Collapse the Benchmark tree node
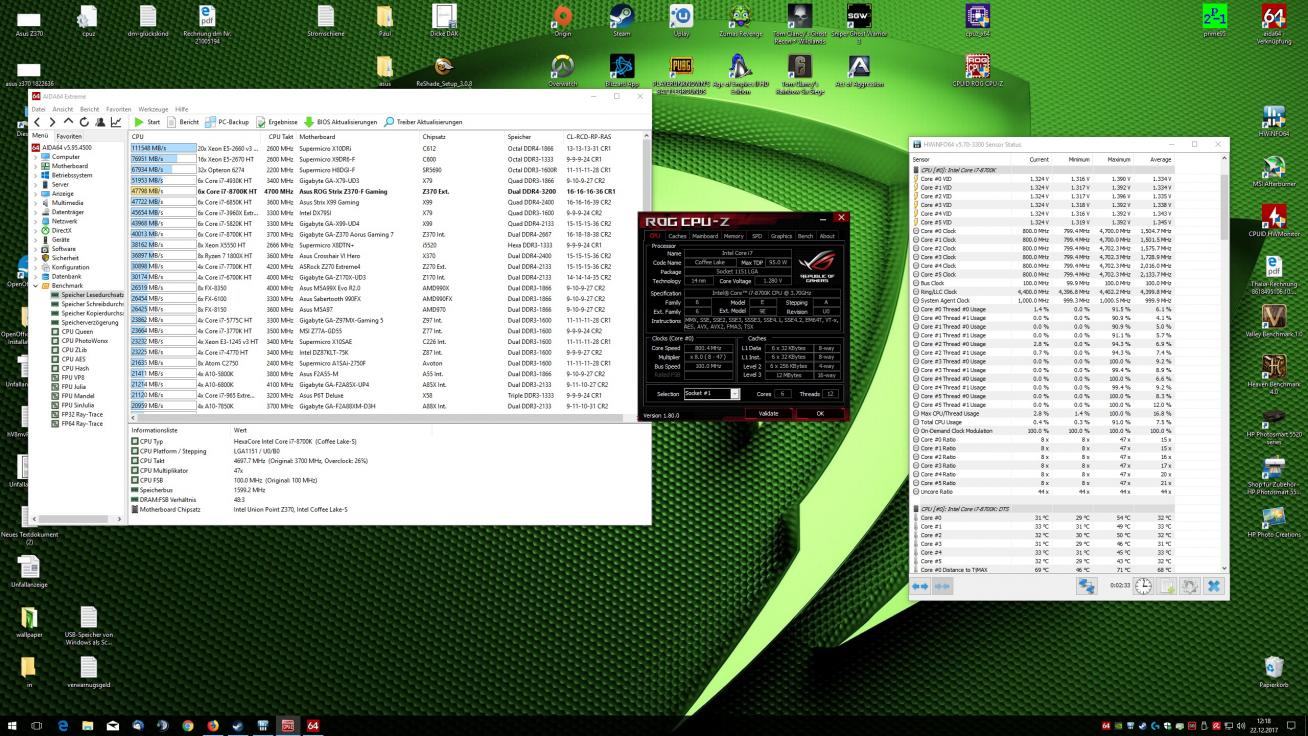This screenshot has width=1308, height=736. click(x=36, y=285)
